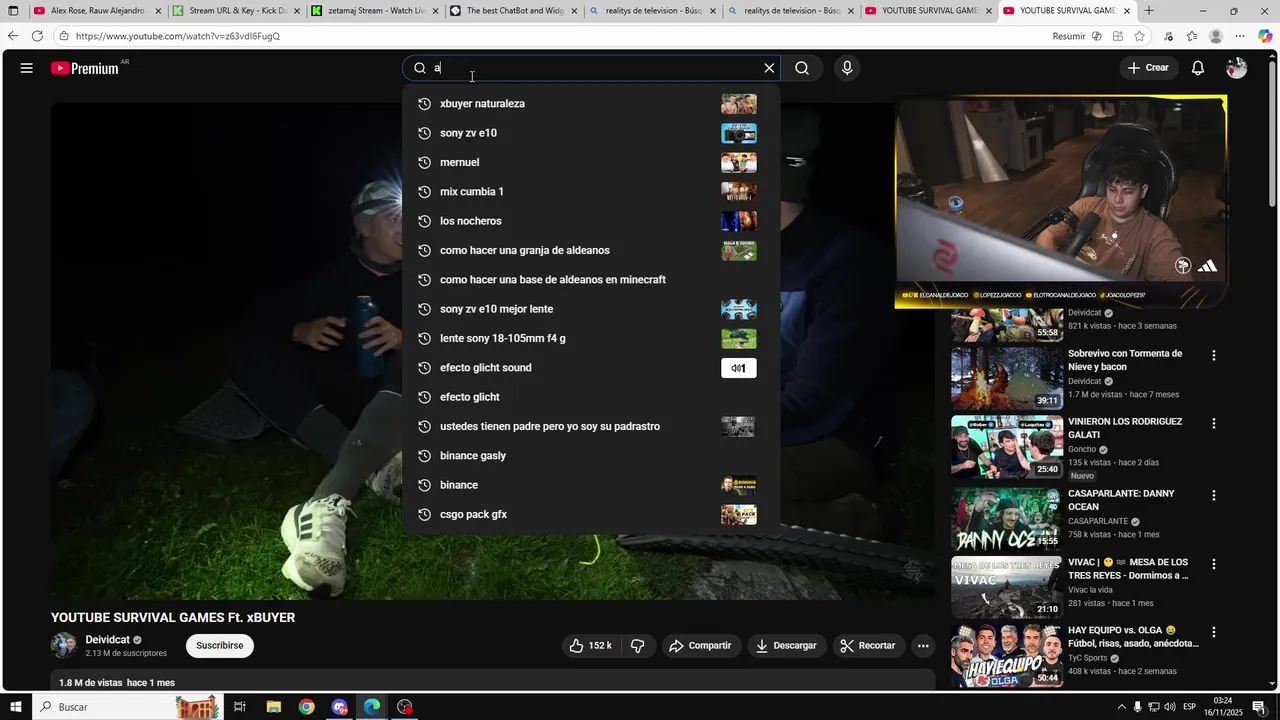Start voice search with microphone icon
The width and height of the screenshot is (1280, 720).
[x=847, y=68]
